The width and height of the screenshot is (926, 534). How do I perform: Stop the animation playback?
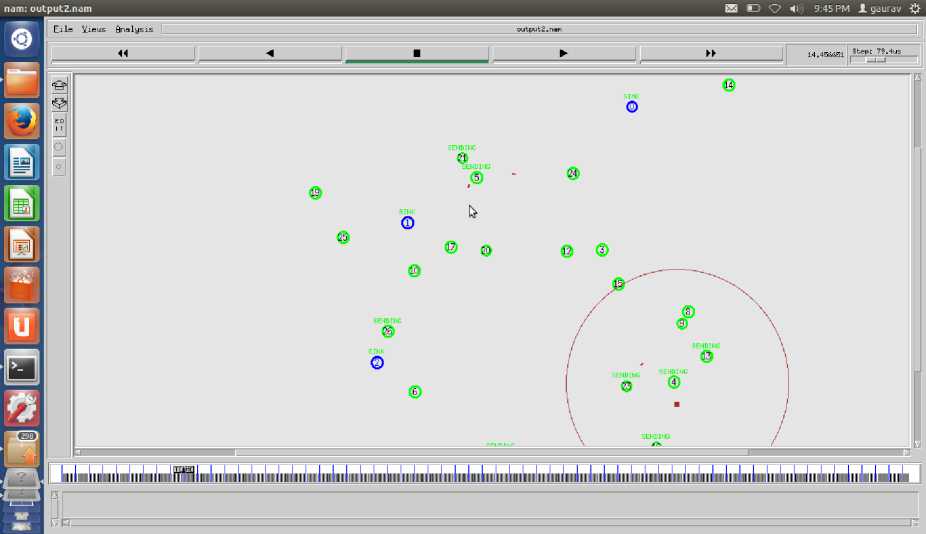pos(417,53)
